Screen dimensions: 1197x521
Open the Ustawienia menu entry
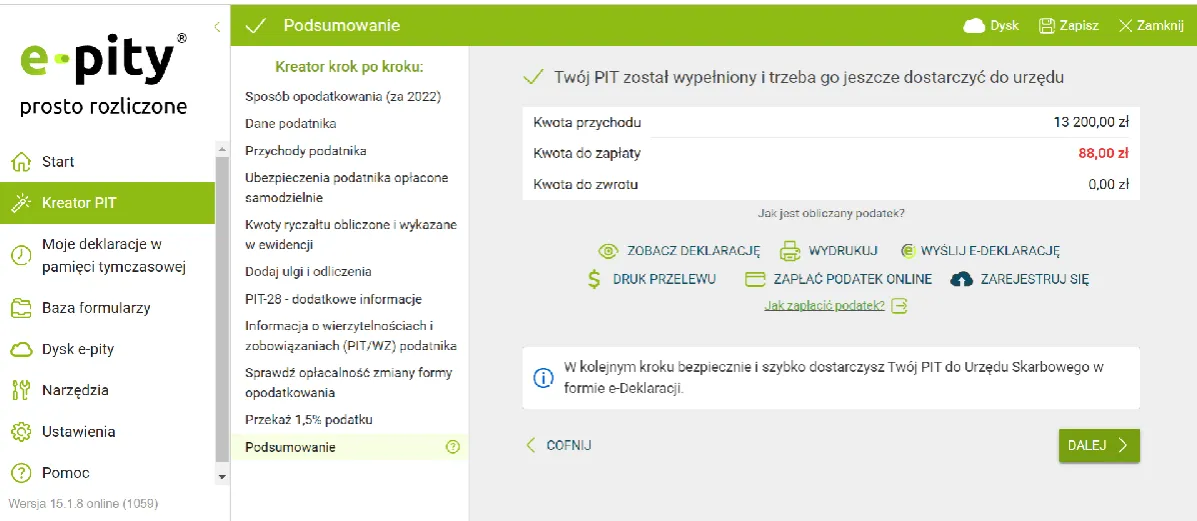[79, 432]
